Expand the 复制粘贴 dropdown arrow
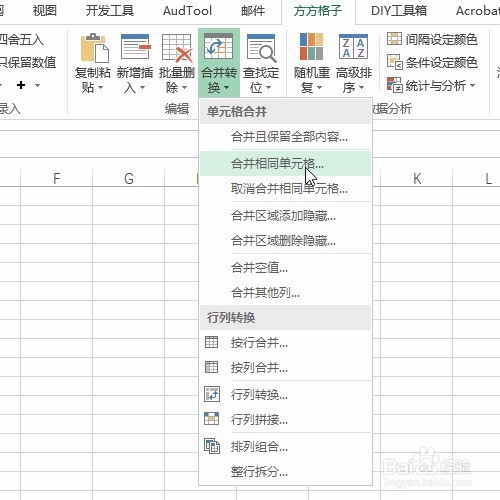The image size is (500, 500). click(x=100, y=88)
